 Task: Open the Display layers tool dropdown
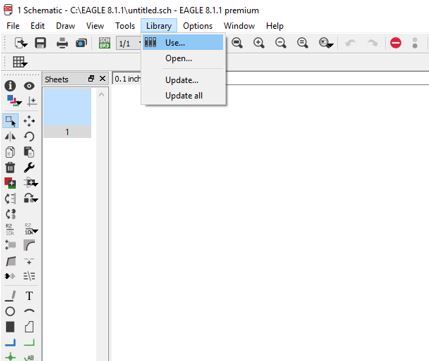pyautogui.click(x=14, y=101)
